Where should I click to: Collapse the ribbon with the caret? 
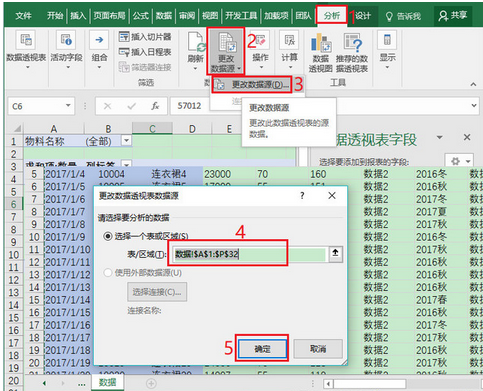pyautogui.click(x=473, y=84)
